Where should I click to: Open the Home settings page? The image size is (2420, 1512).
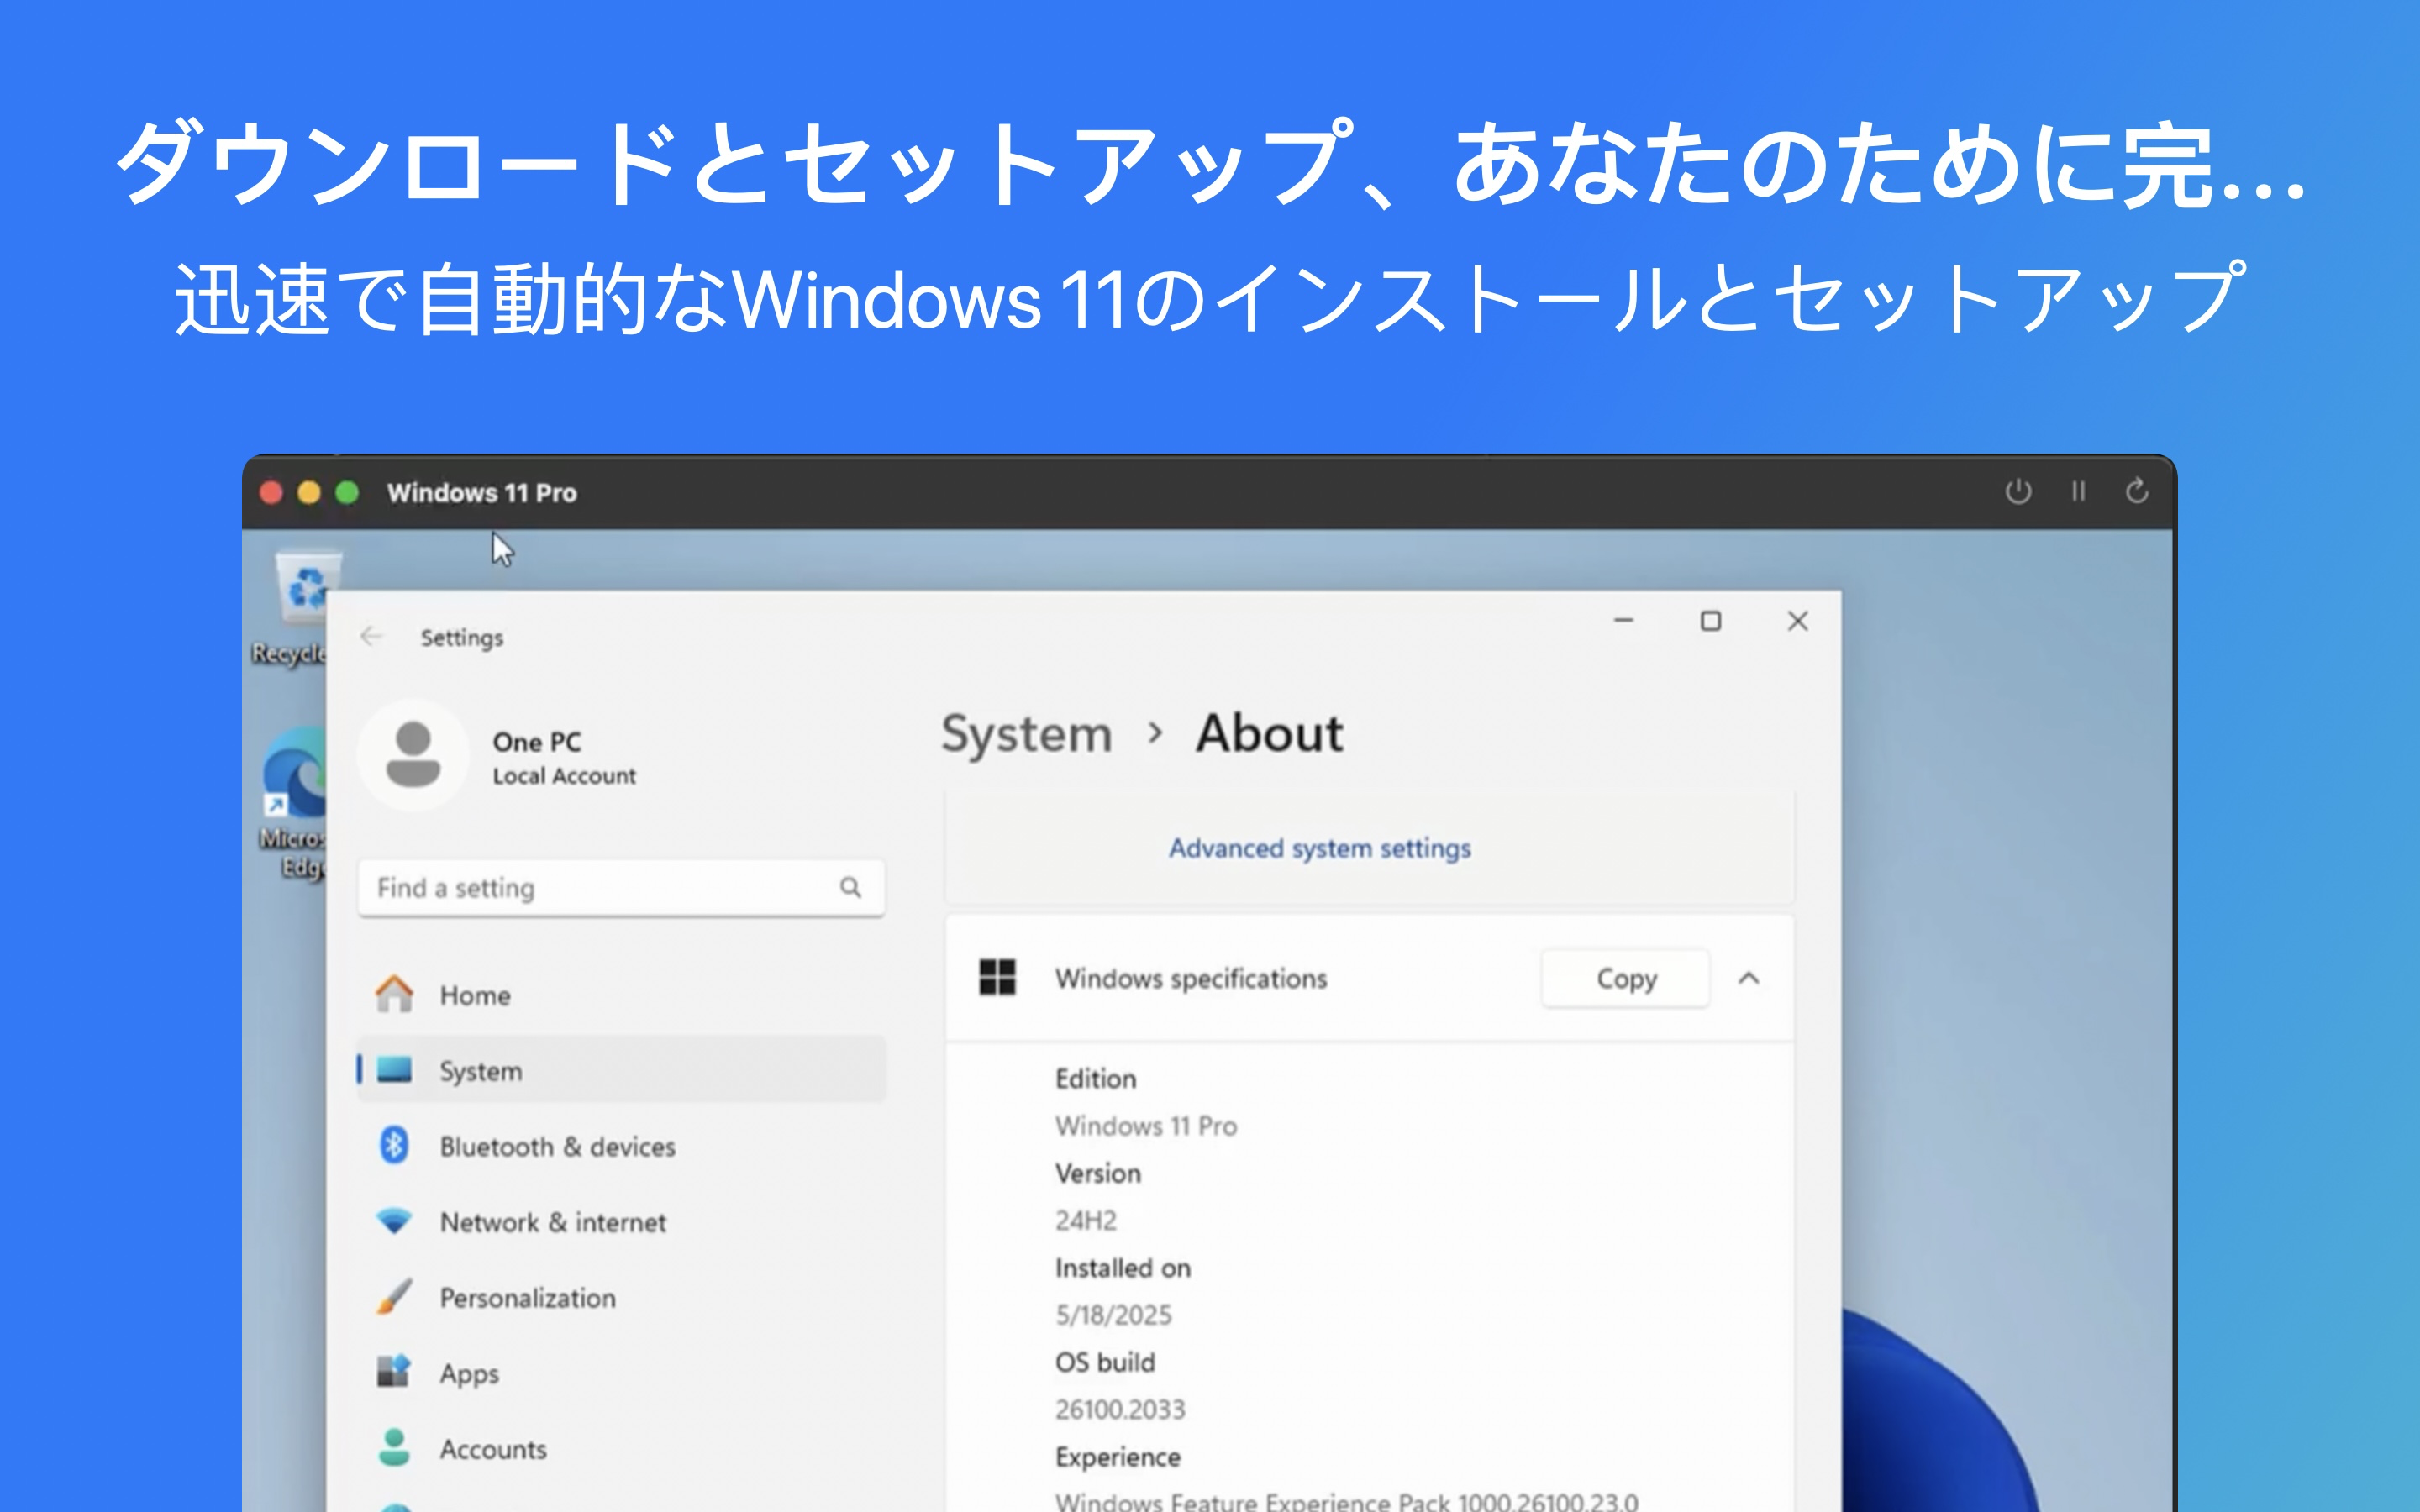coord(621,995)
